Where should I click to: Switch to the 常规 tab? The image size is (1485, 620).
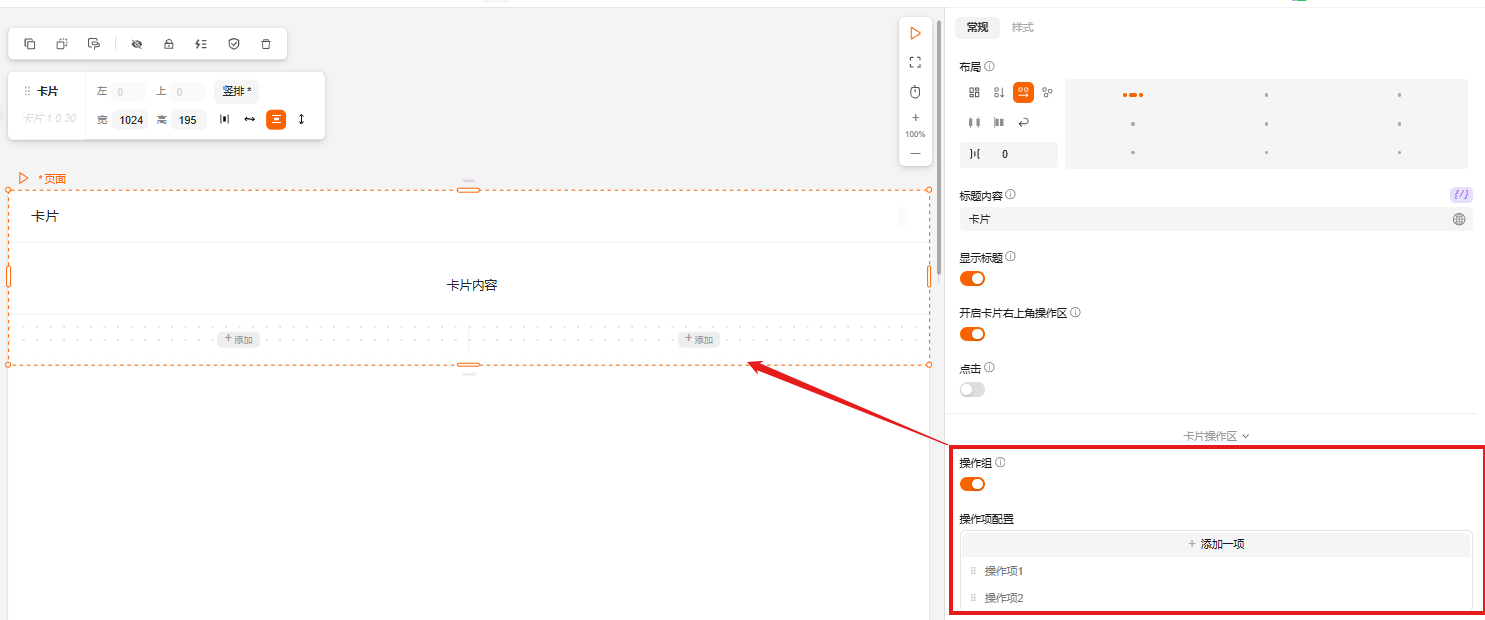click(x=977, y=27)
